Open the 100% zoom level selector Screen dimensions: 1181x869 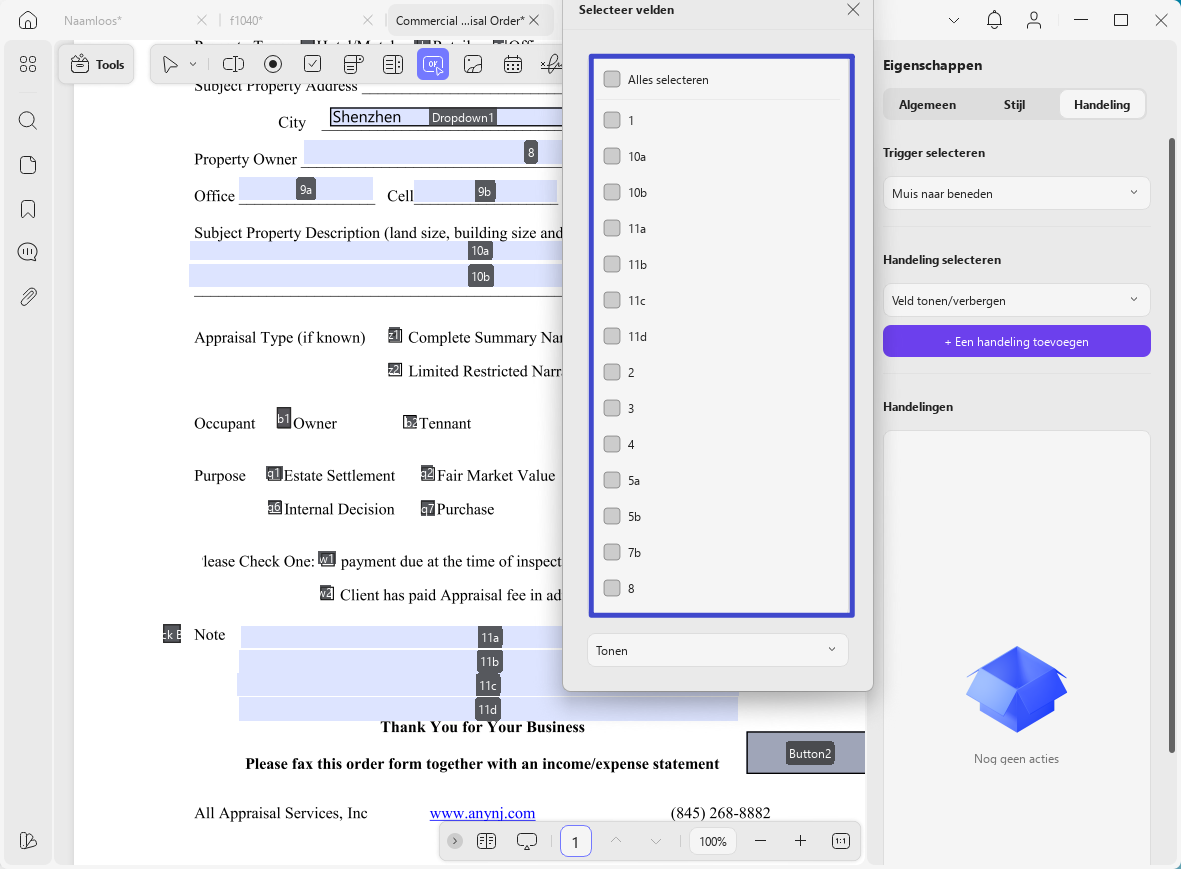[713, 841]
